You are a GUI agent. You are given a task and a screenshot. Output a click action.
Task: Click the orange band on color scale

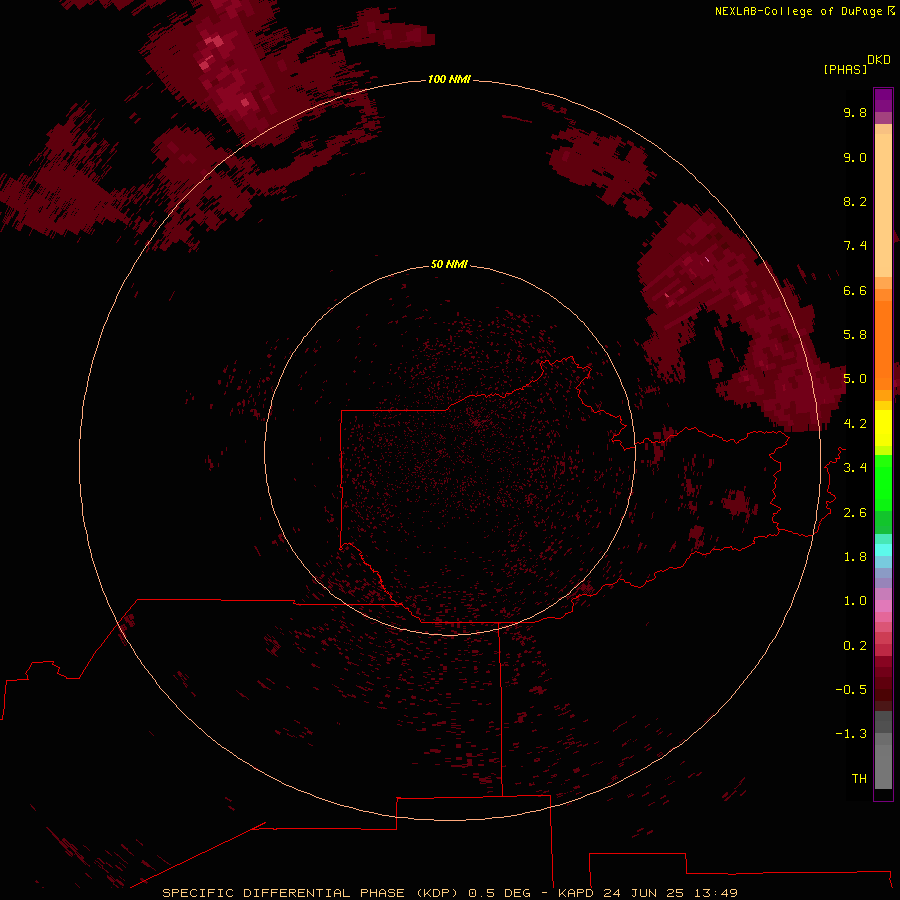click(x=883, y=345)
